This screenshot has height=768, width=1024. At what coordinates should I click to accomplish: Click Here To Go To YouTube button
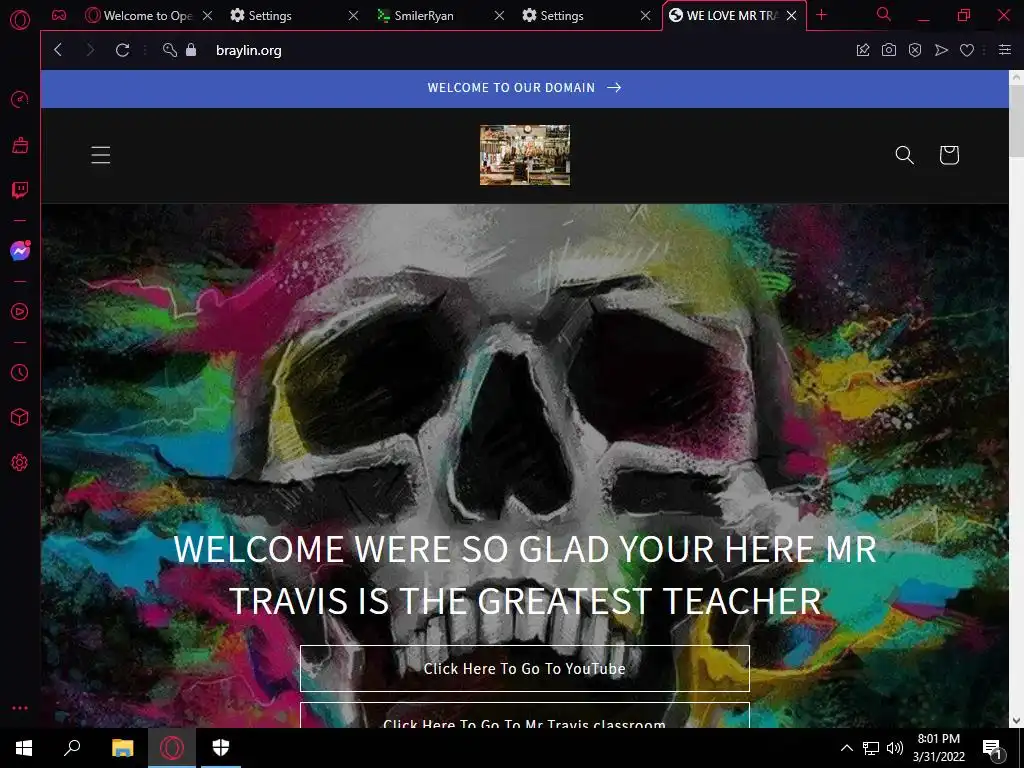(524, 669)
